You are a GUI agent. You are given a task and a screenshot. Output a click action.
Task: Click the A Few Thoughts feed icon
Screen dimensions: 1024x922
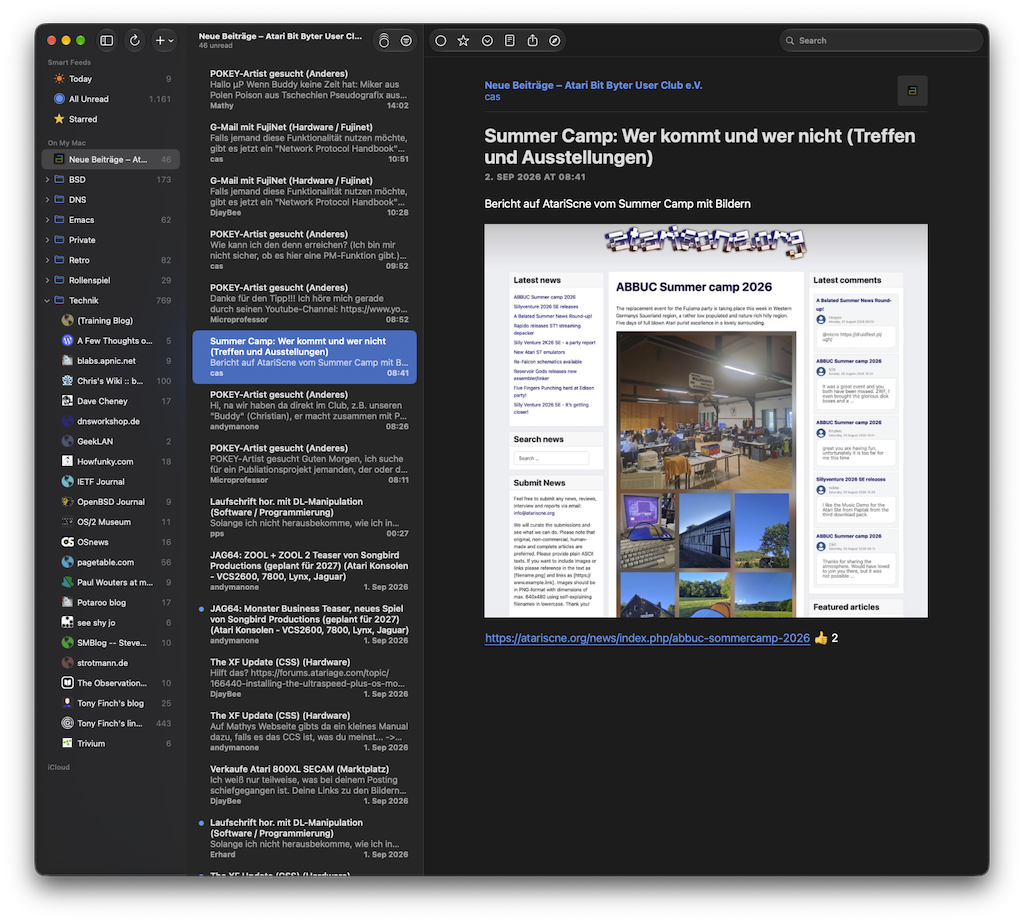point(67,341)
